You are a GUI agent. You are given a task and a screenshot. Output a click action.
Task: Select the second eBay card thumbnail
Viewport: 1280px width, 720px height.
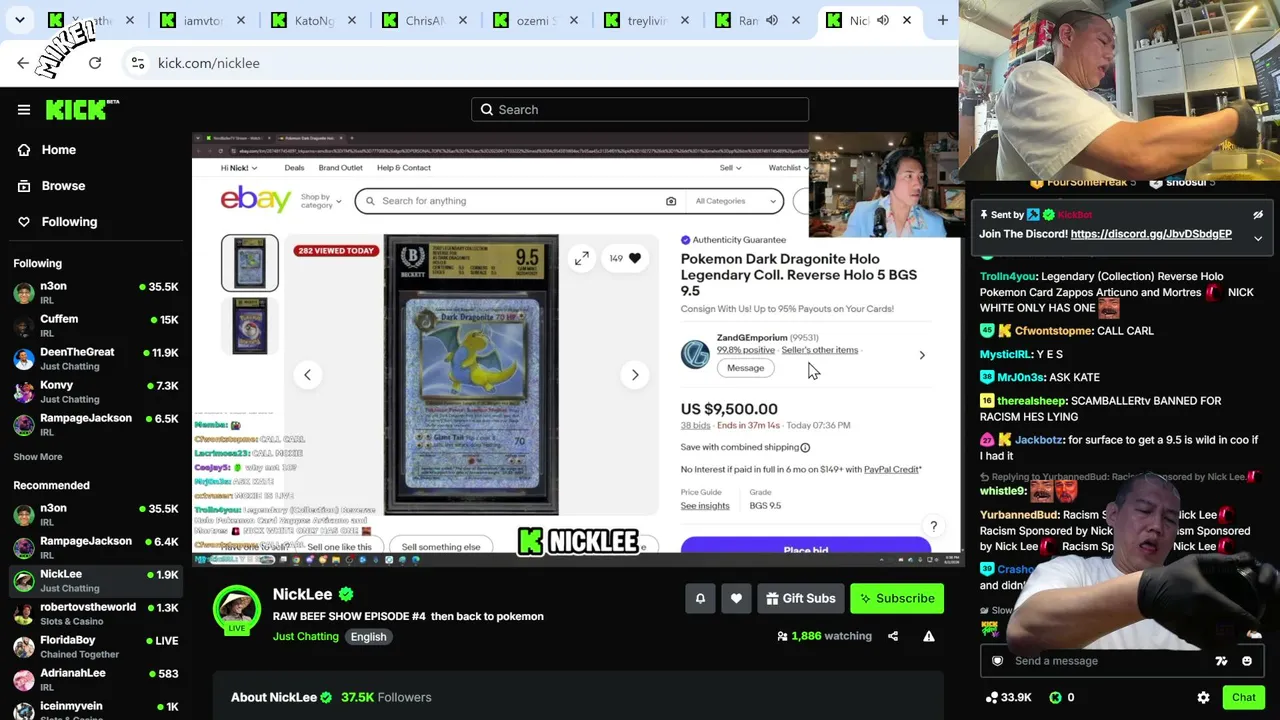coord(250,326)
